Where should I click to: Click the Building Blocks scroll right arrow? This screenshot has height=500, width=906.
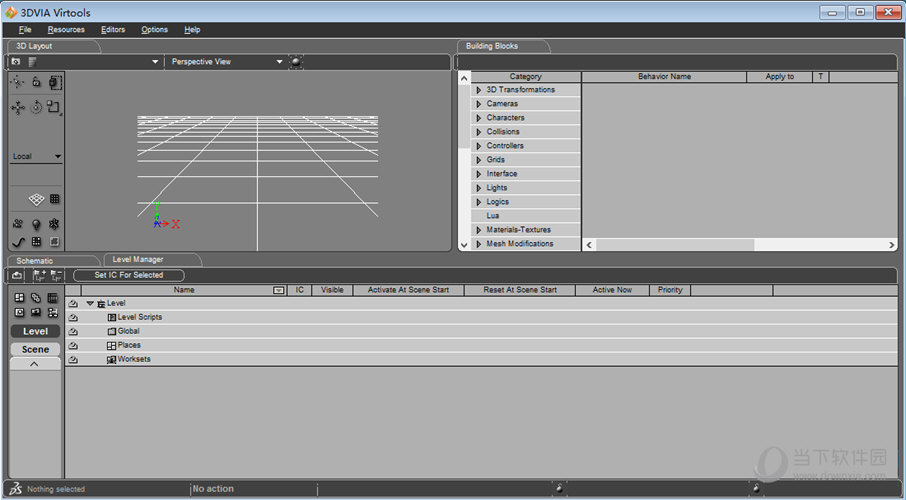892,245
